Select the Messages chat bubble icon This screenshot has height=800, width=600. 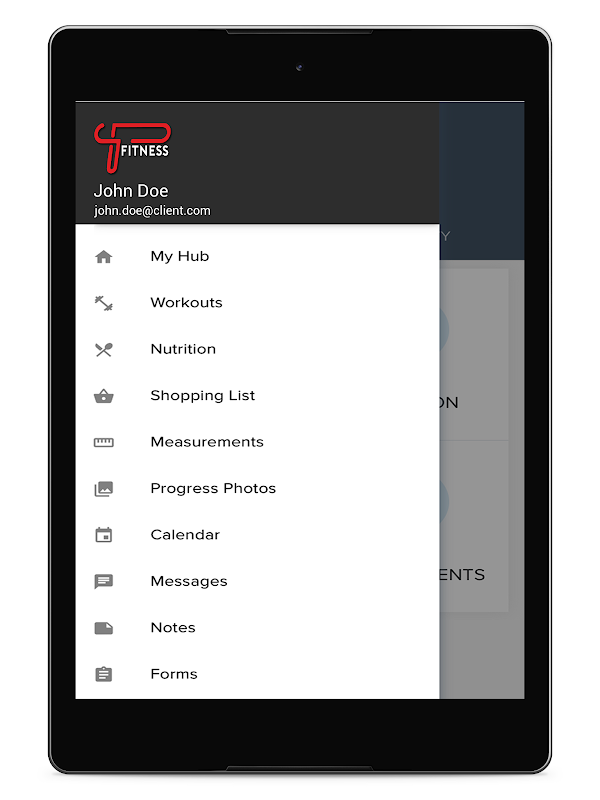pyautogui.click(x=104, y=582)
